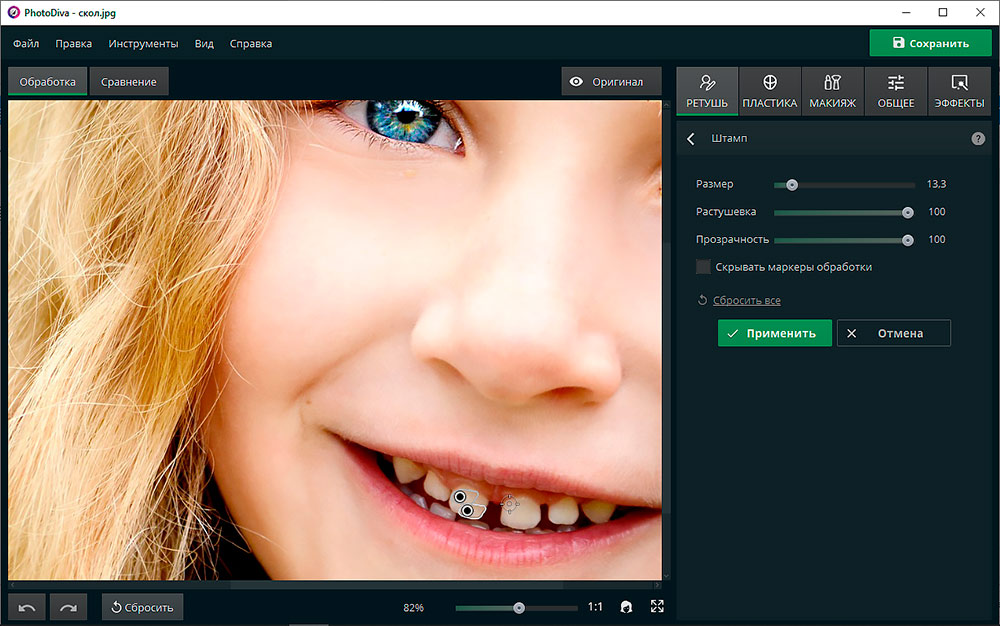
Task: Cancel the stamp with Отмена
Action: (x=893, y=333)
